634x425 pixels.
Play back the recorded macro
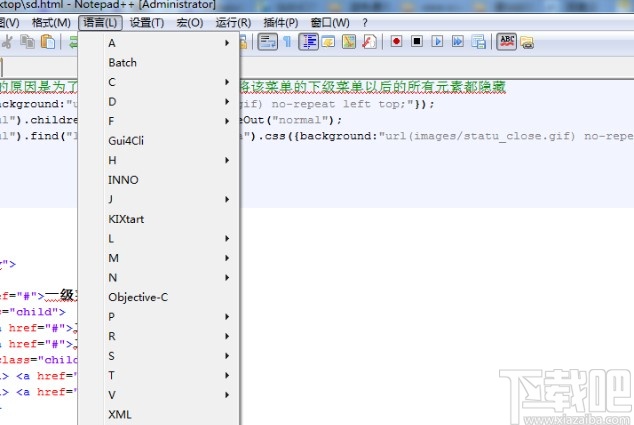(437, 41)
